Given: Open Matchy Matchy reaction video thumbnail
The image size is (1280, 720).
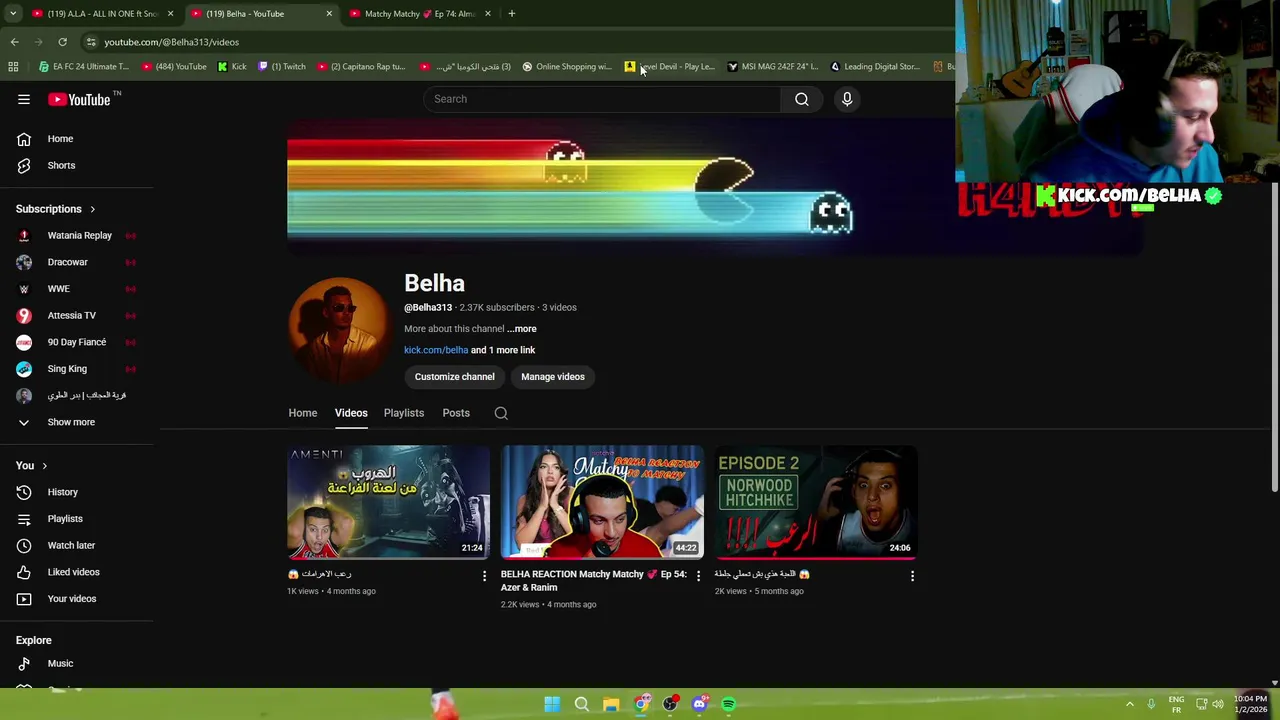Looking at the screenshot, I should click(x=602, y=502).
